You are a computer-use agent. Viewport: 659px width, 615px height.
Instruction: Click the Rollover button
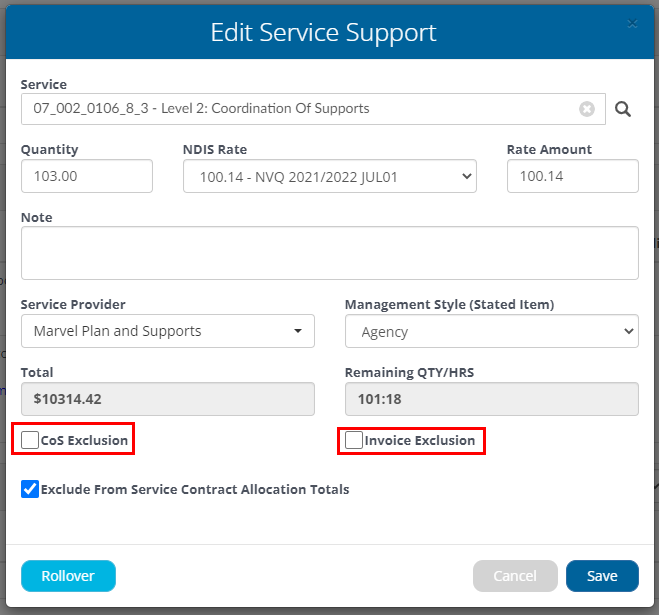click(x=68, y=576)
